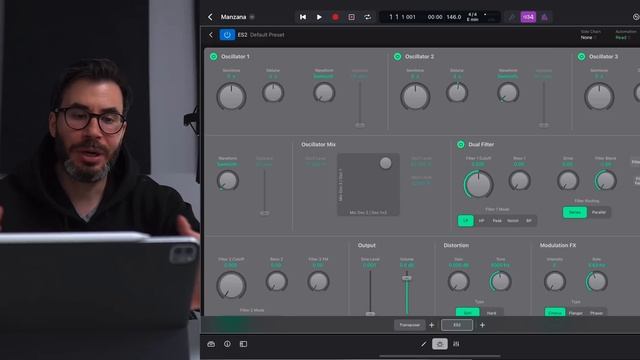Image resolution: width=640 pixels, height=360 pixels.
Task: Open the Inspector info icon
Action: (227, 344)
